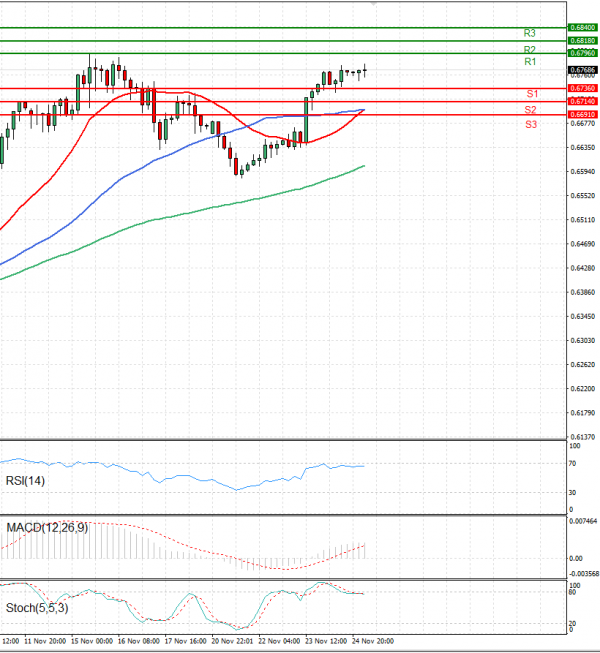Click the 23 Nov 12:00 time label
This screenshot has height=653, width=600.
[x=326, y=641]
